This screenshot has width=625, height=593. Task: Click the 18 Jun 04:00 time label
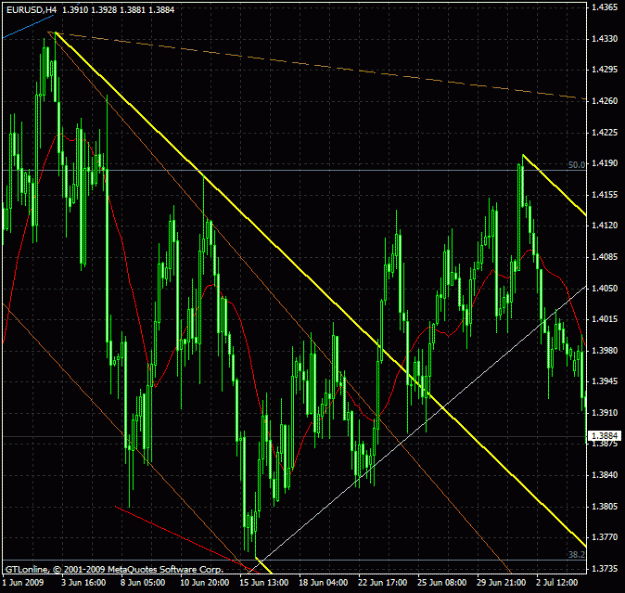point(323,583)
